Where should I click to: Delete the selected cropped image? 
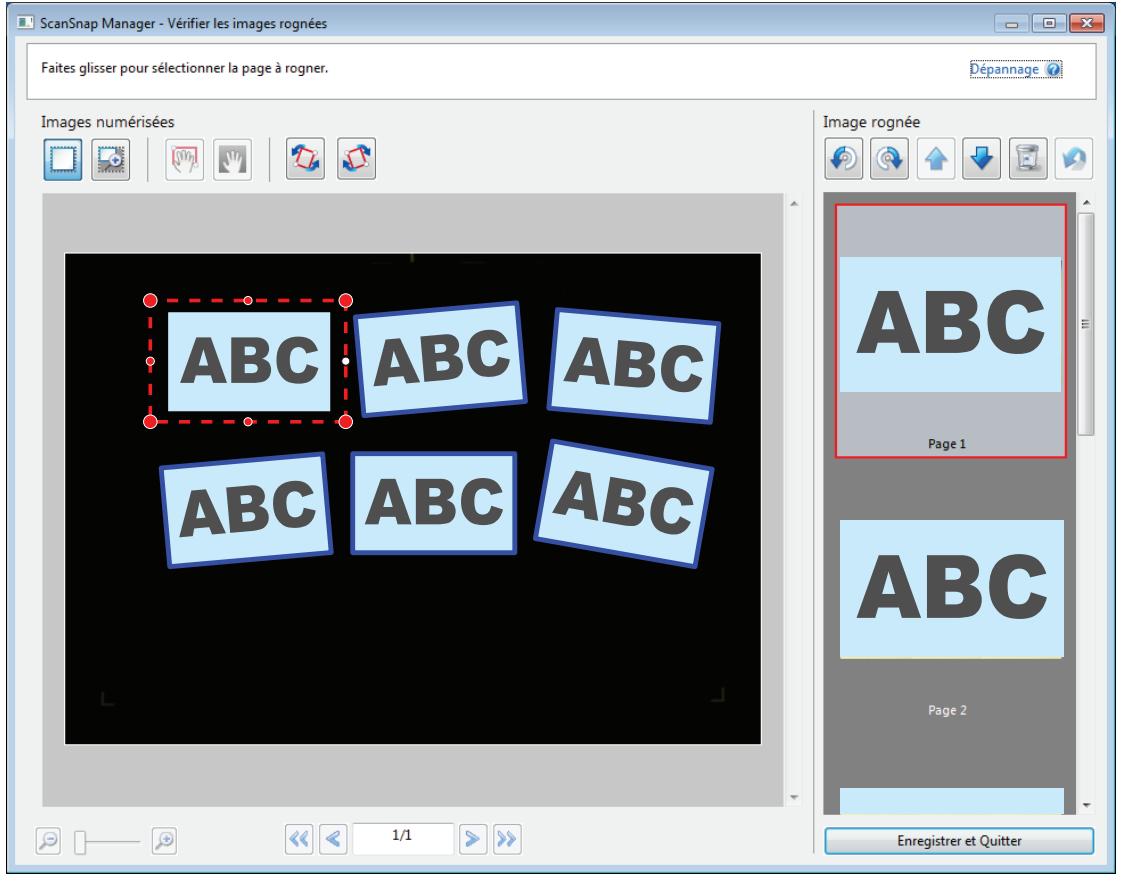pyautogui.click(x=1028, y=159)
